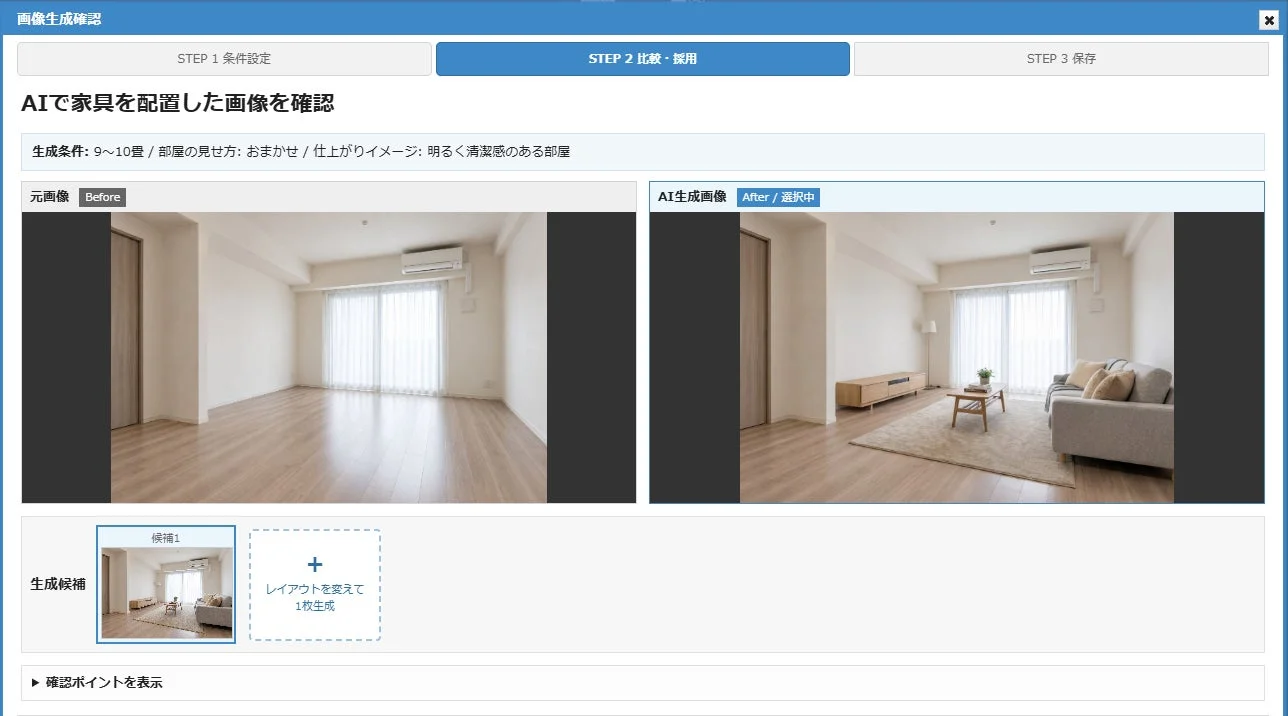Screen dimensions: 1288x716
Task: Generate one more with レイアウトを変えて1枚生成
Action: (x=315, y=585)
